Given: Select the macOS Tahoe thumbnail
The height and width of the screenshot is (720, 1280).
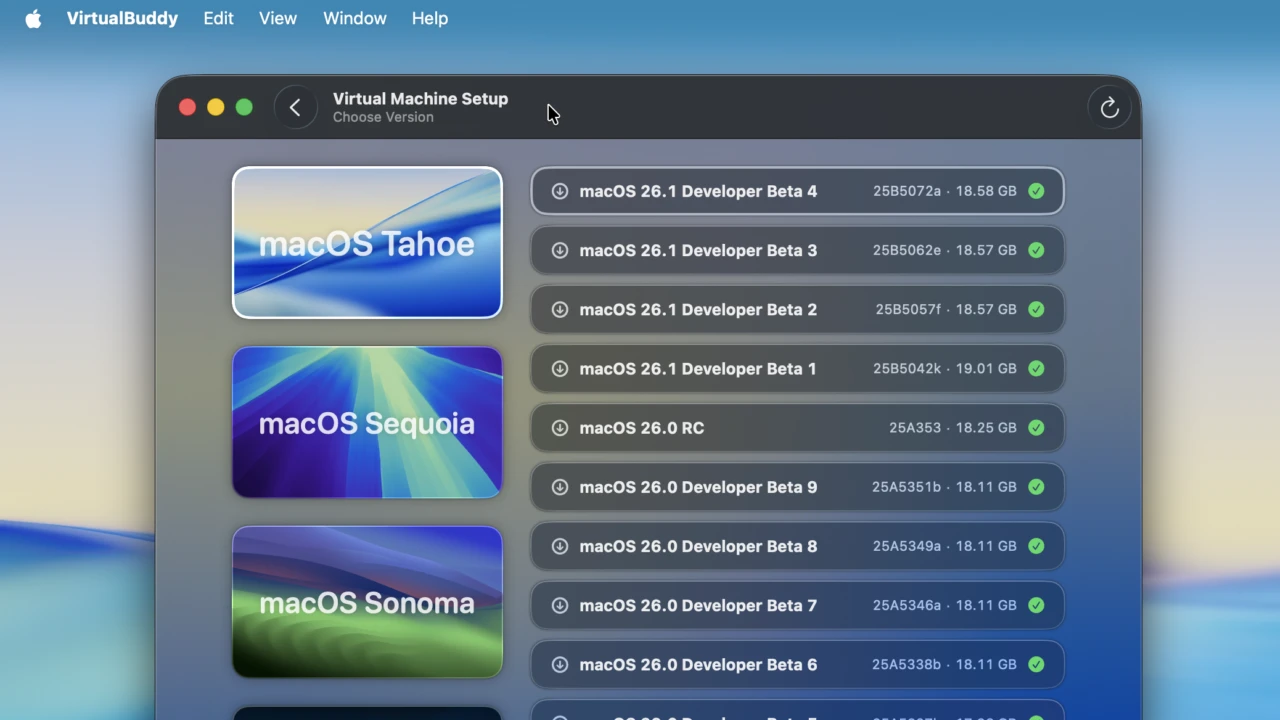Looking at the screenshot, I should click(367, 243).
